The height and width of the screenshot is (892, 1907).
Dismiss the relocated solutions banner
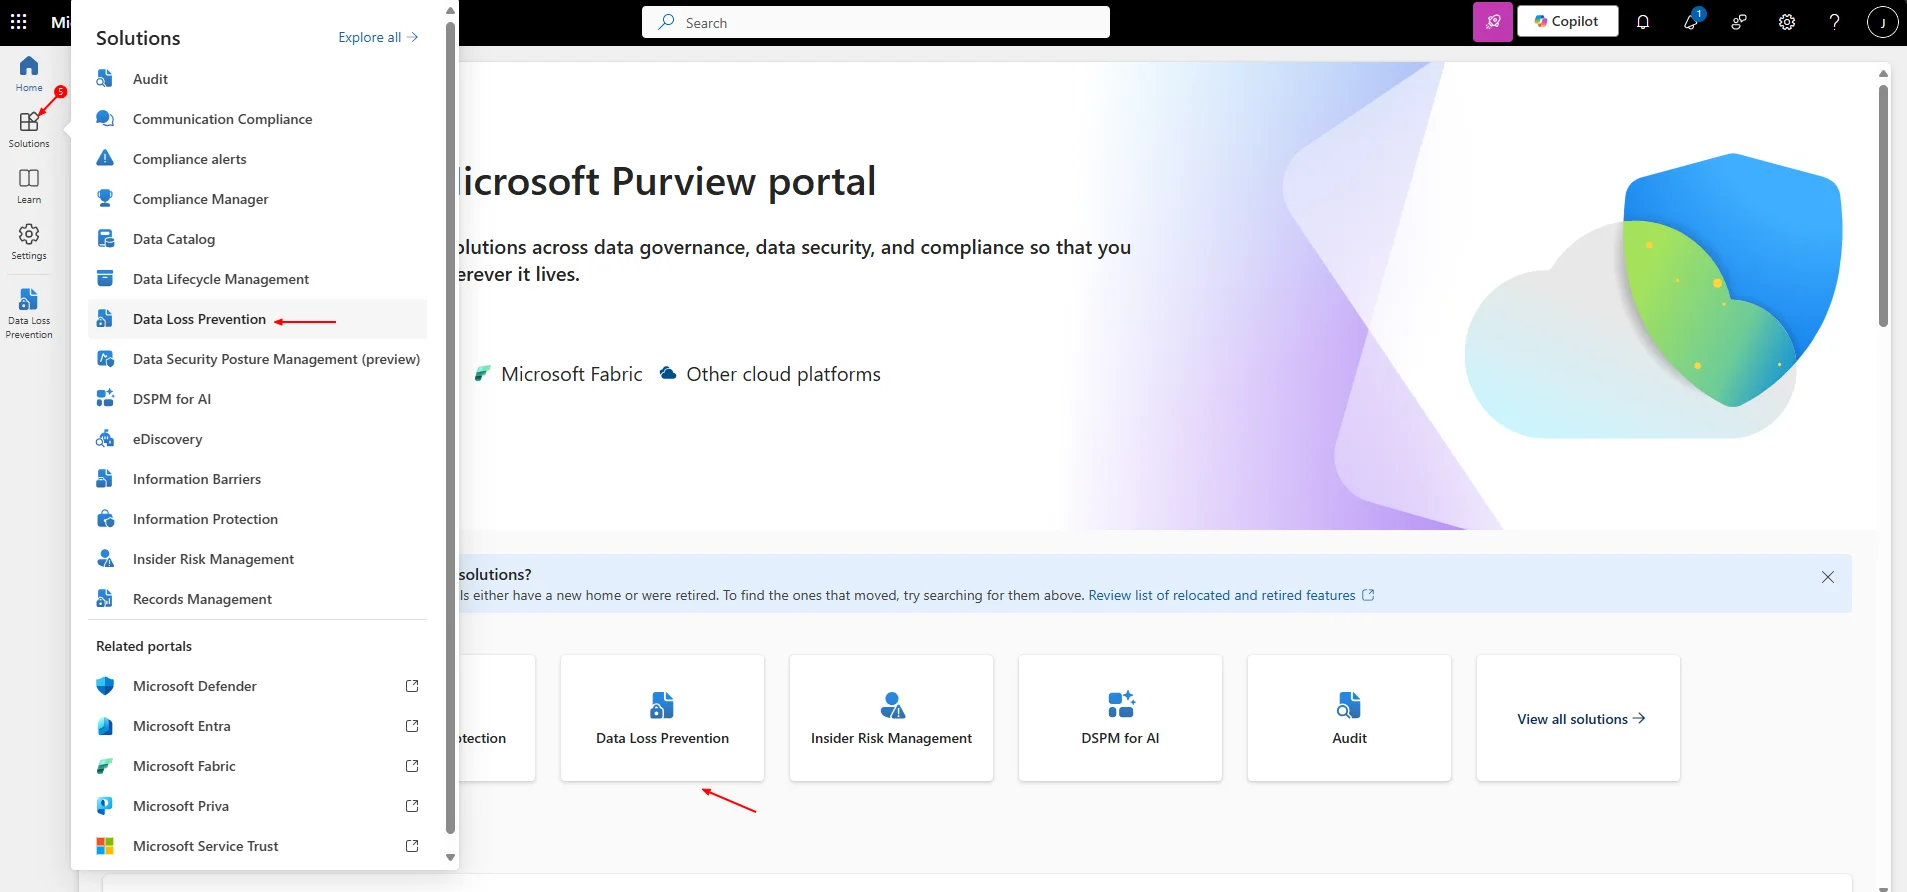(x=1828, y=577)
